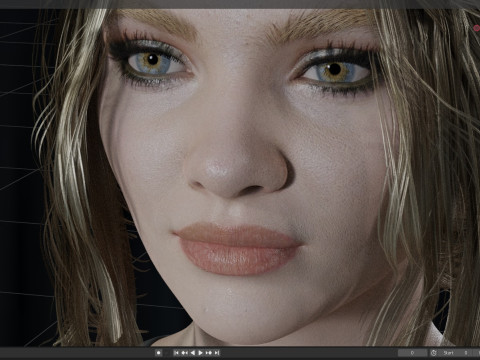Jump to the previous keyframe
Viewport: 480px width, 360px height.
[x=184, y=353]
